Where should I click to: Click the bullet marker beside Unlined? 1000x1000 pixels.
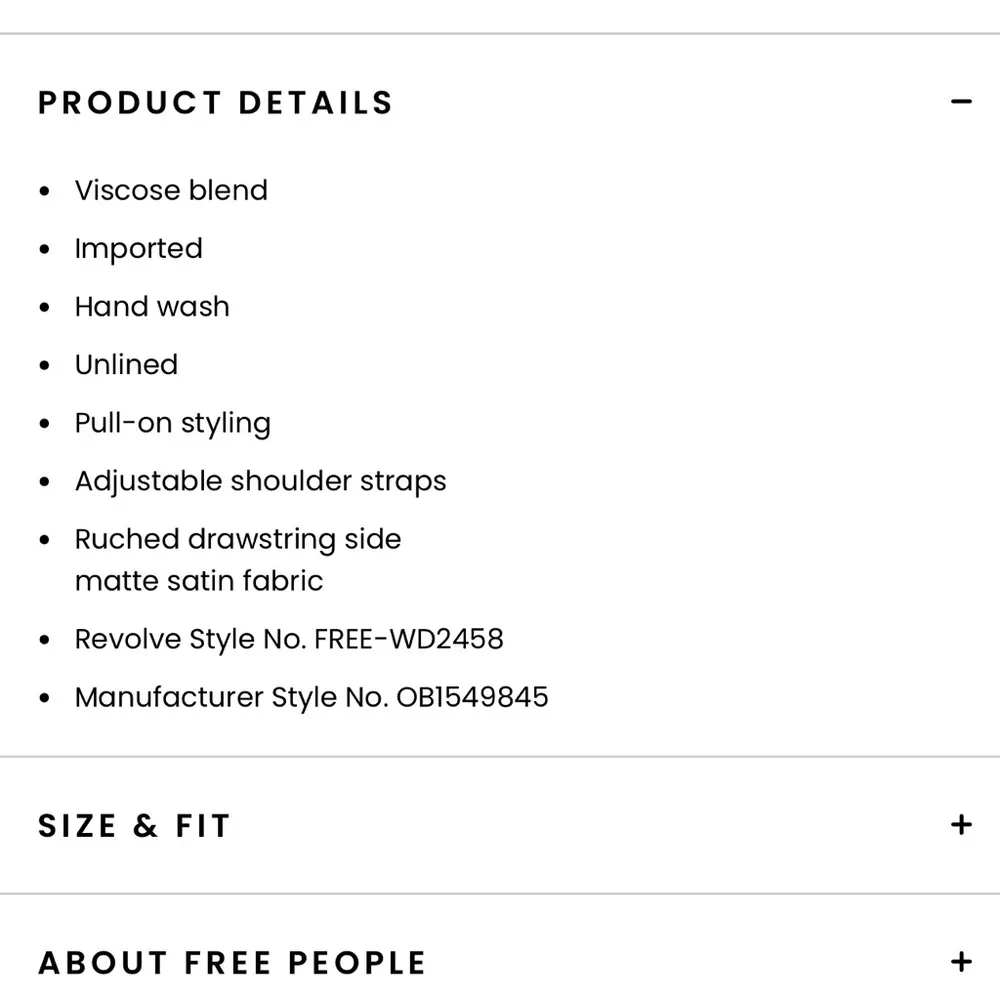pyautogui.click(x=45, y=364)
